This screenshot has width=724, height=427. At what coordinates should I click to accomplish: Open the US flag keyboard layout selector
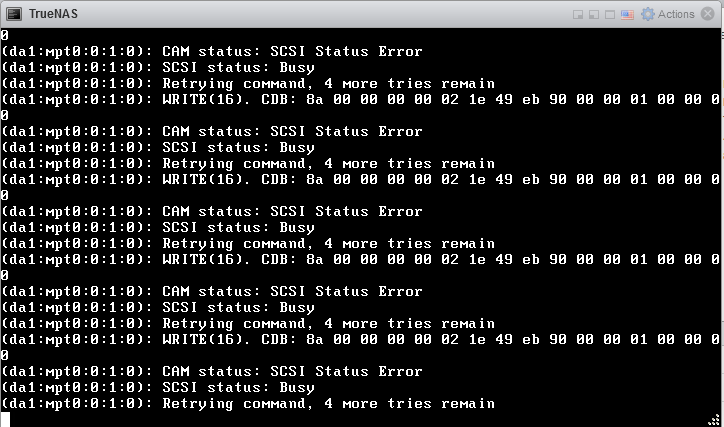coord(627,15)
